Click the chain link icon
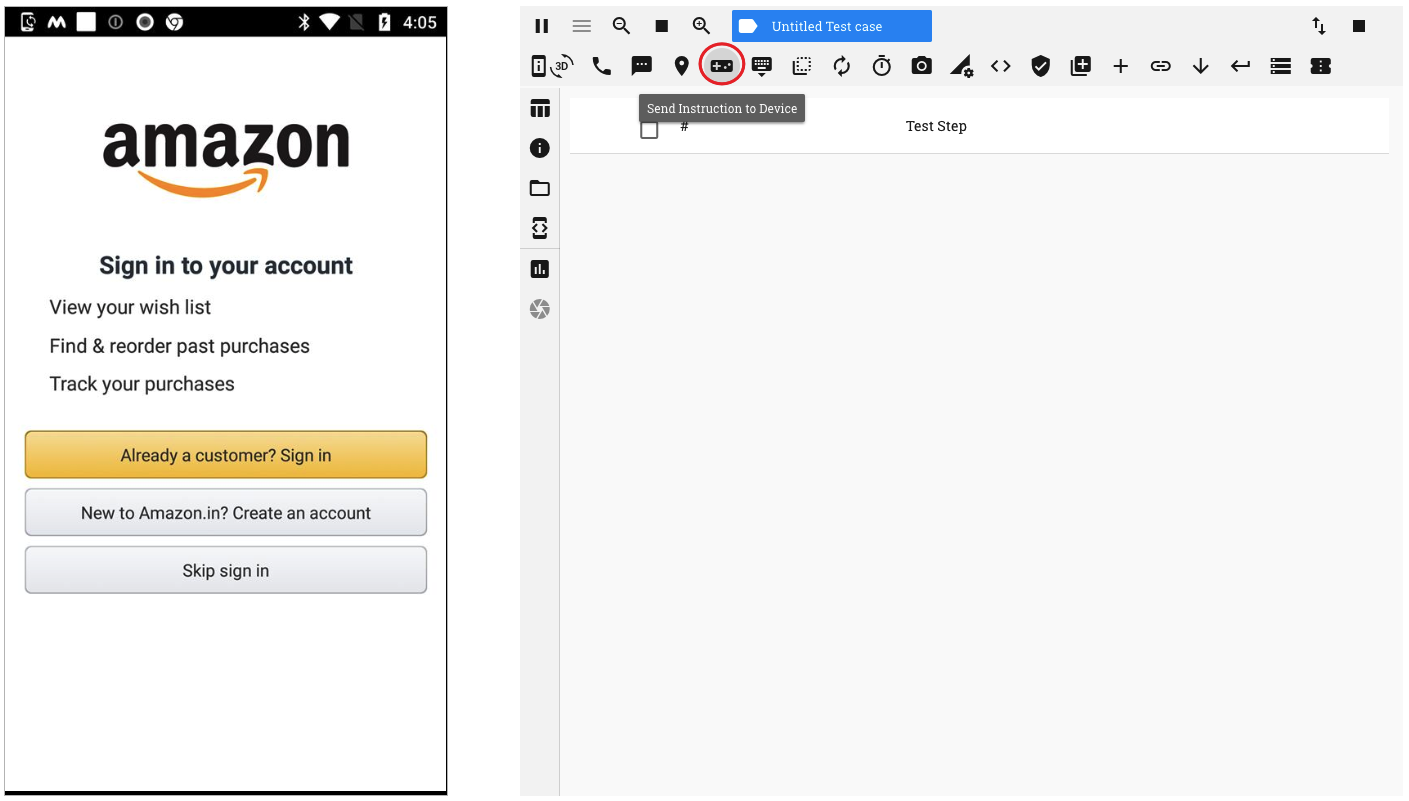The height and width of the screenshot is (801, 1409). [1161, 66]
